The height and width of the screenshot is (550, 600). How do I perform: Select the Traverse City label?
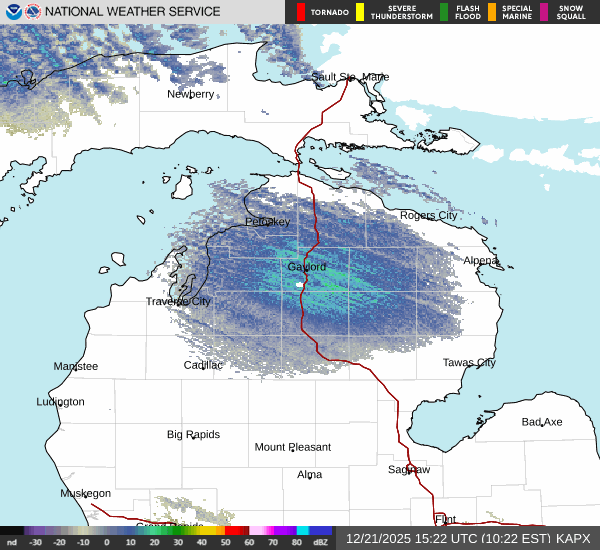point(178,301)
